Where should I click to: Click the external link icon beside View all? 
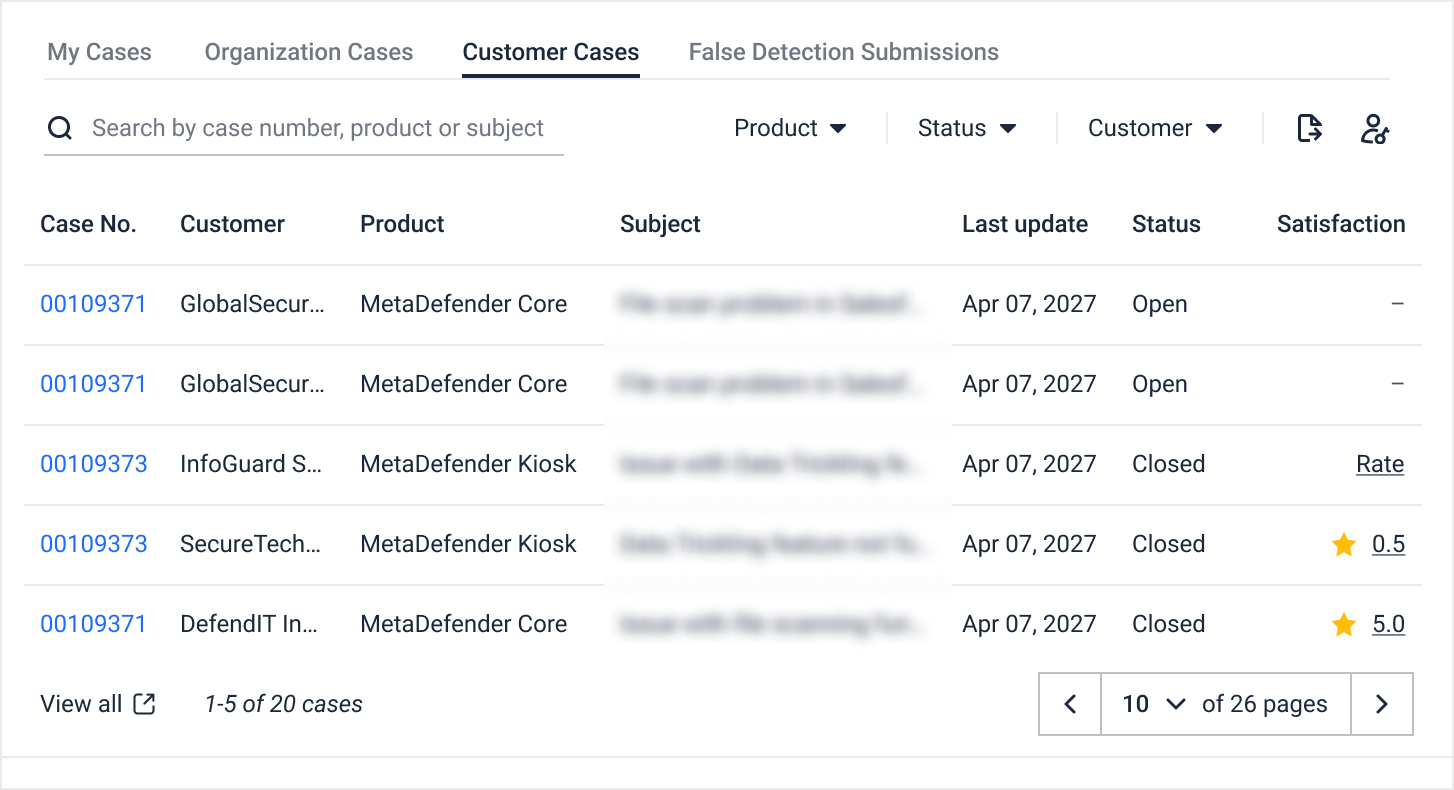[x=145, y=704]
